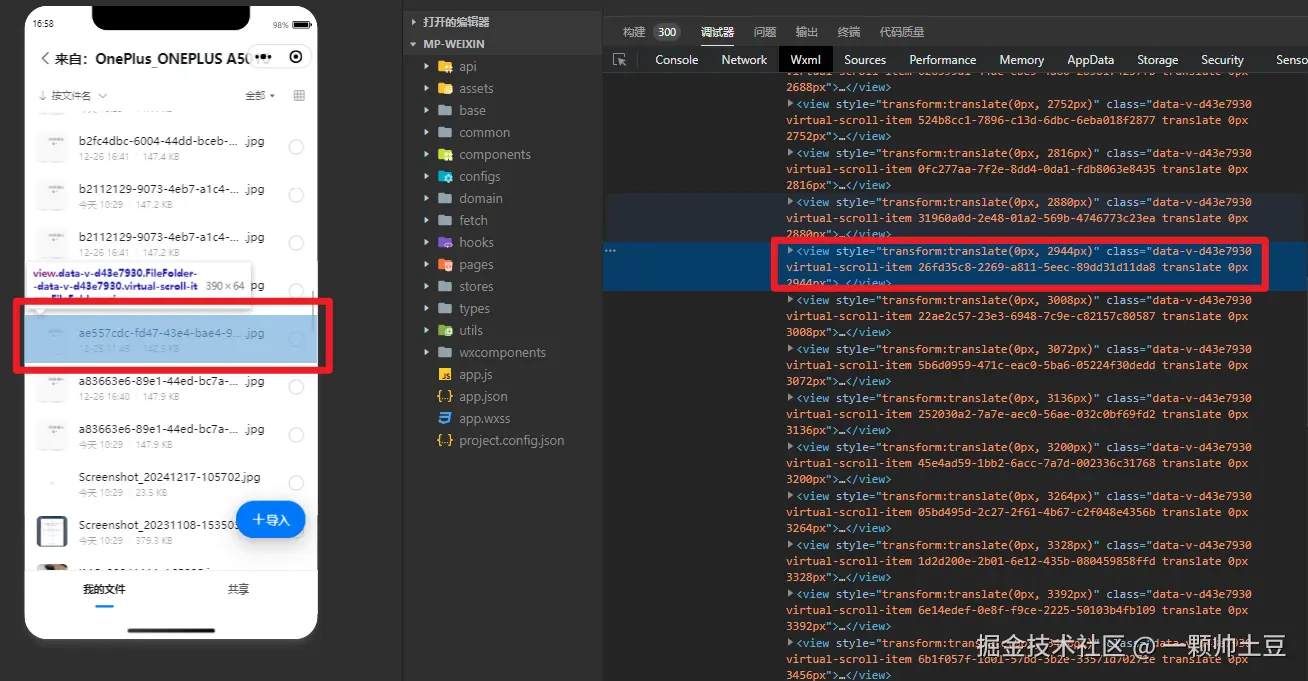Select a83663e6 file dated 今天 10:29 radio

(296, 435)
